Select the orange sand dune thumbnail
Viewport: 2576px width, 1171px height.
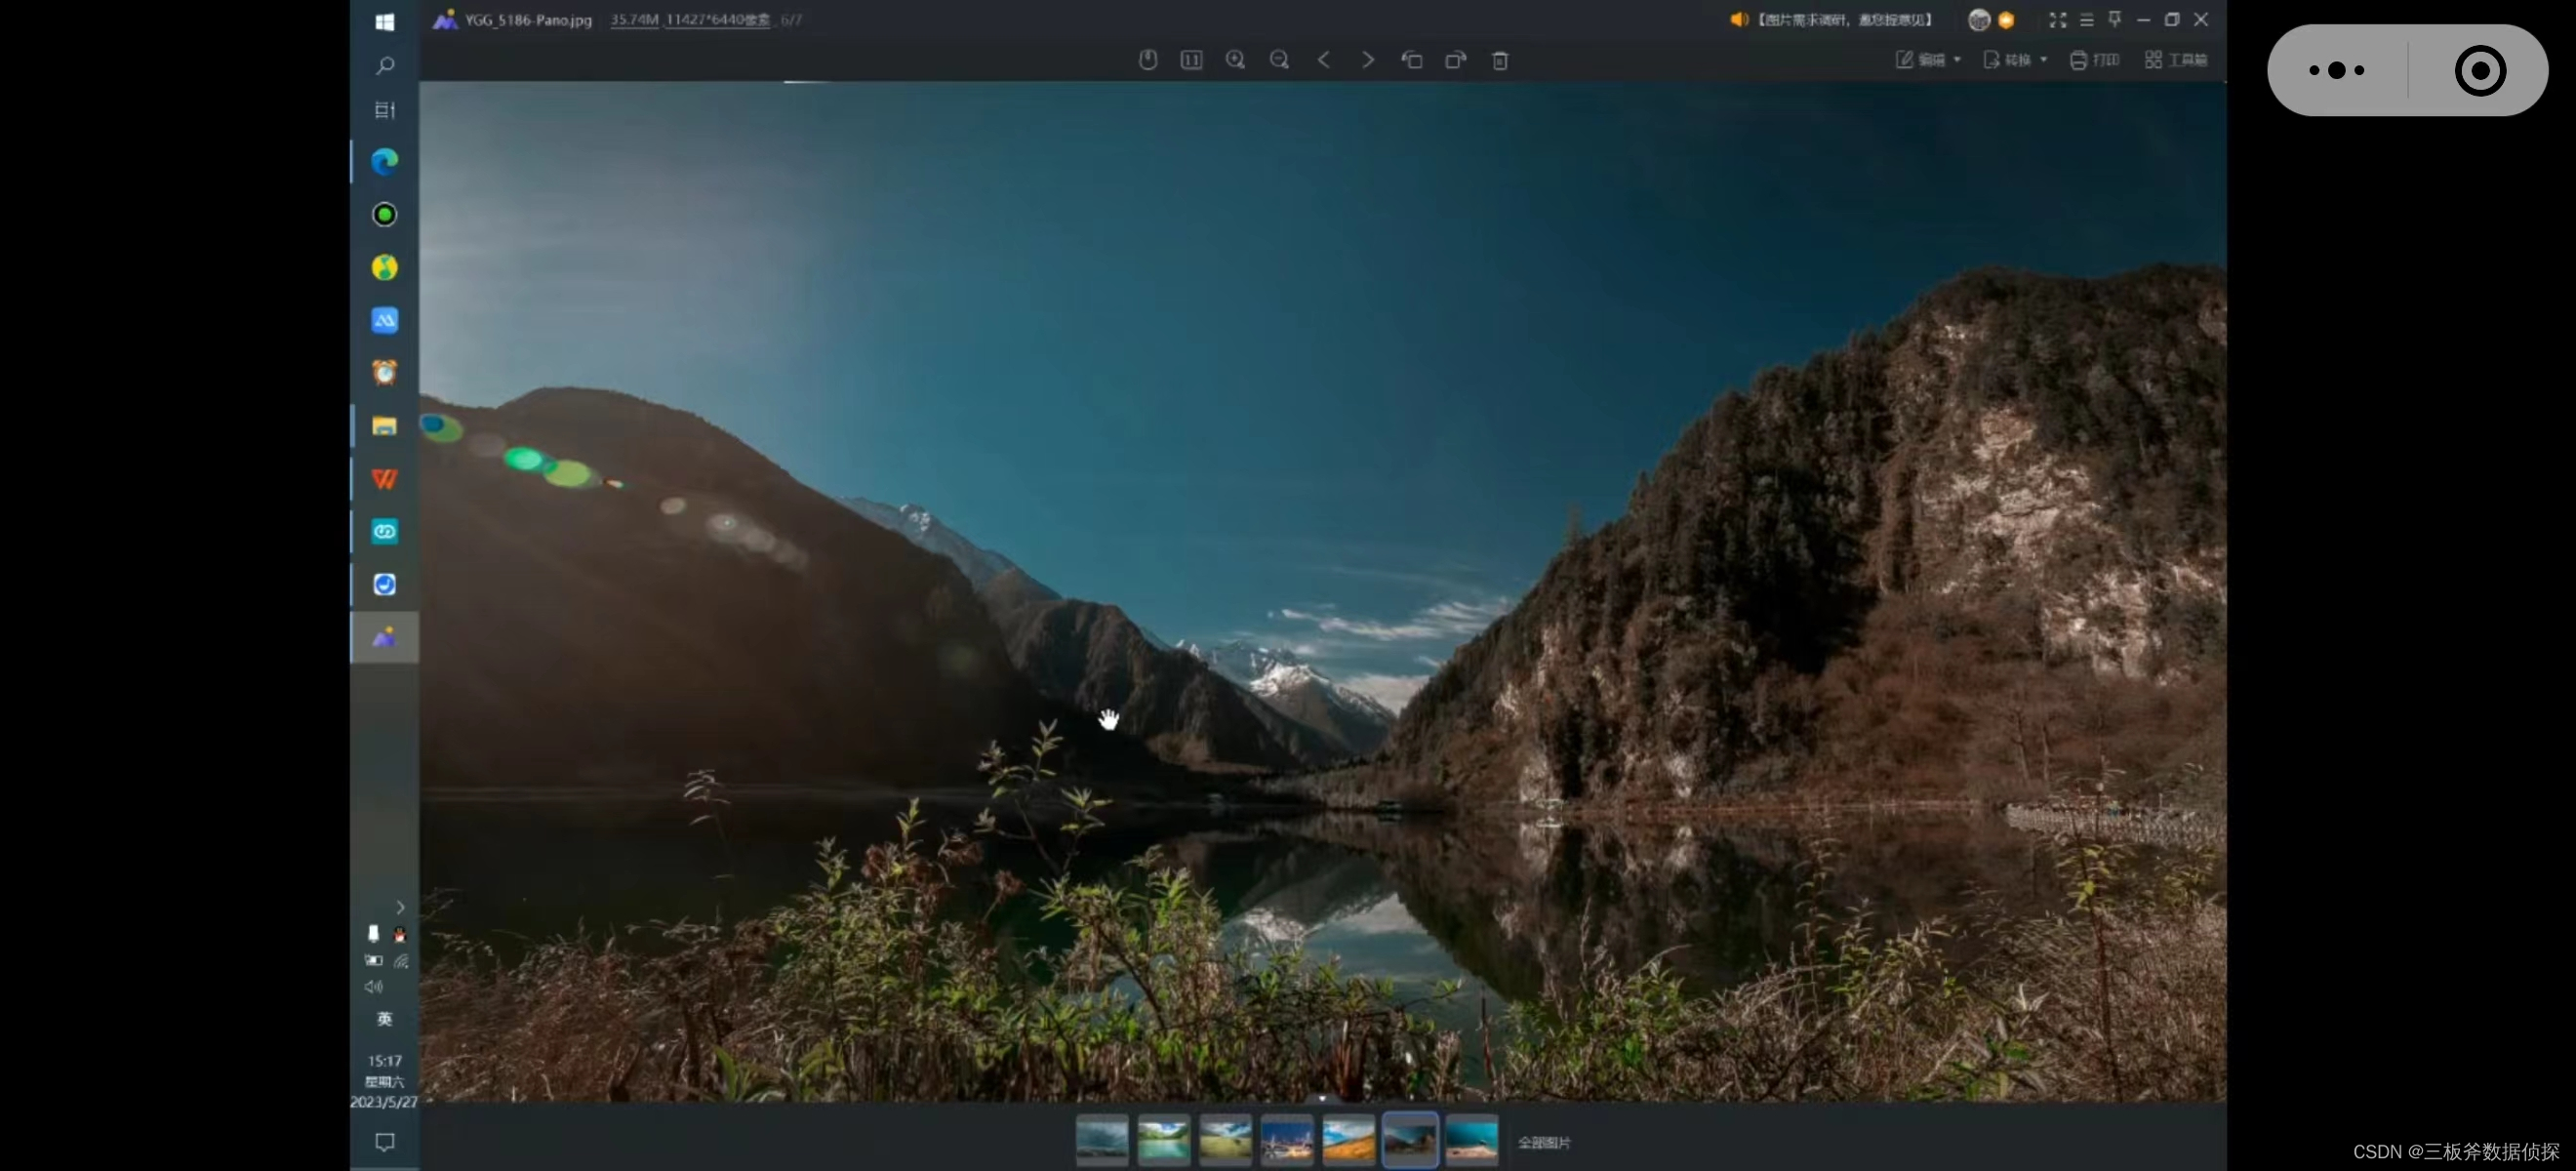[1348, 1140]
